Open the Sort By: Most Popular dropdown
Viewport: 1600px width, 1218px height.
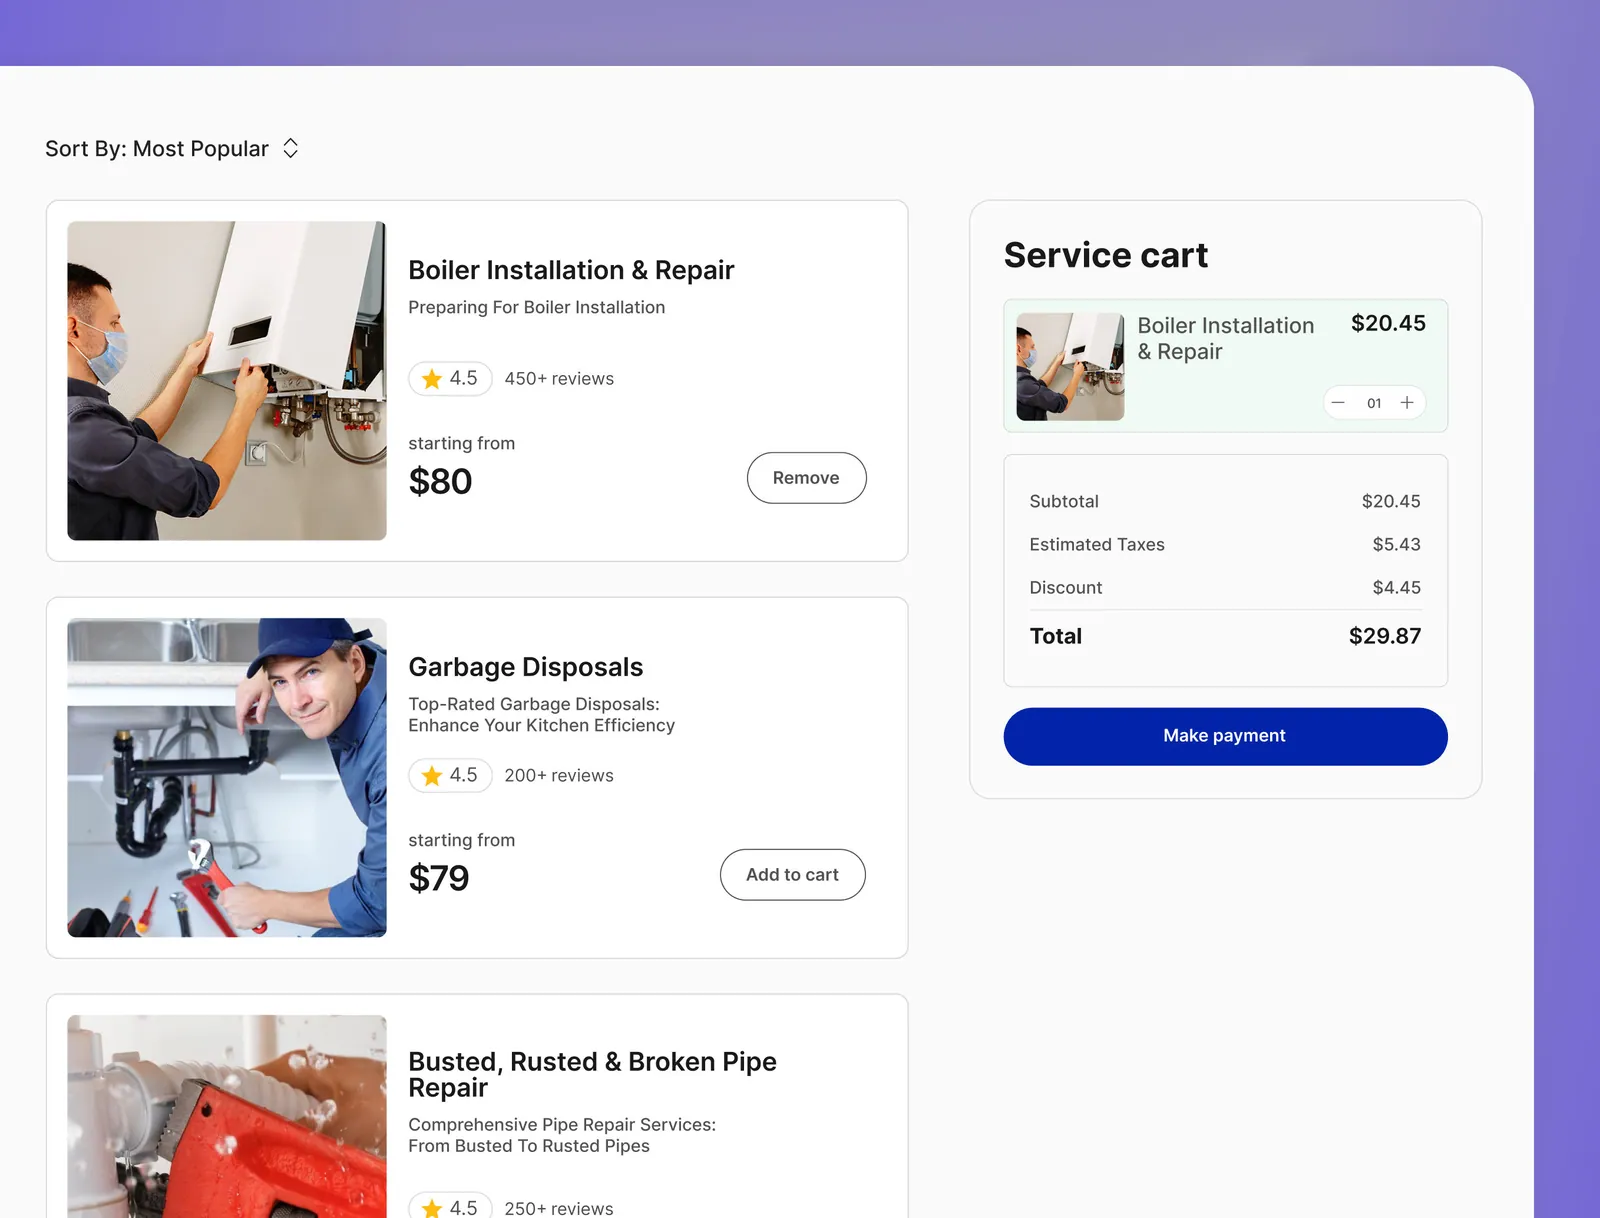coord(172,149)
